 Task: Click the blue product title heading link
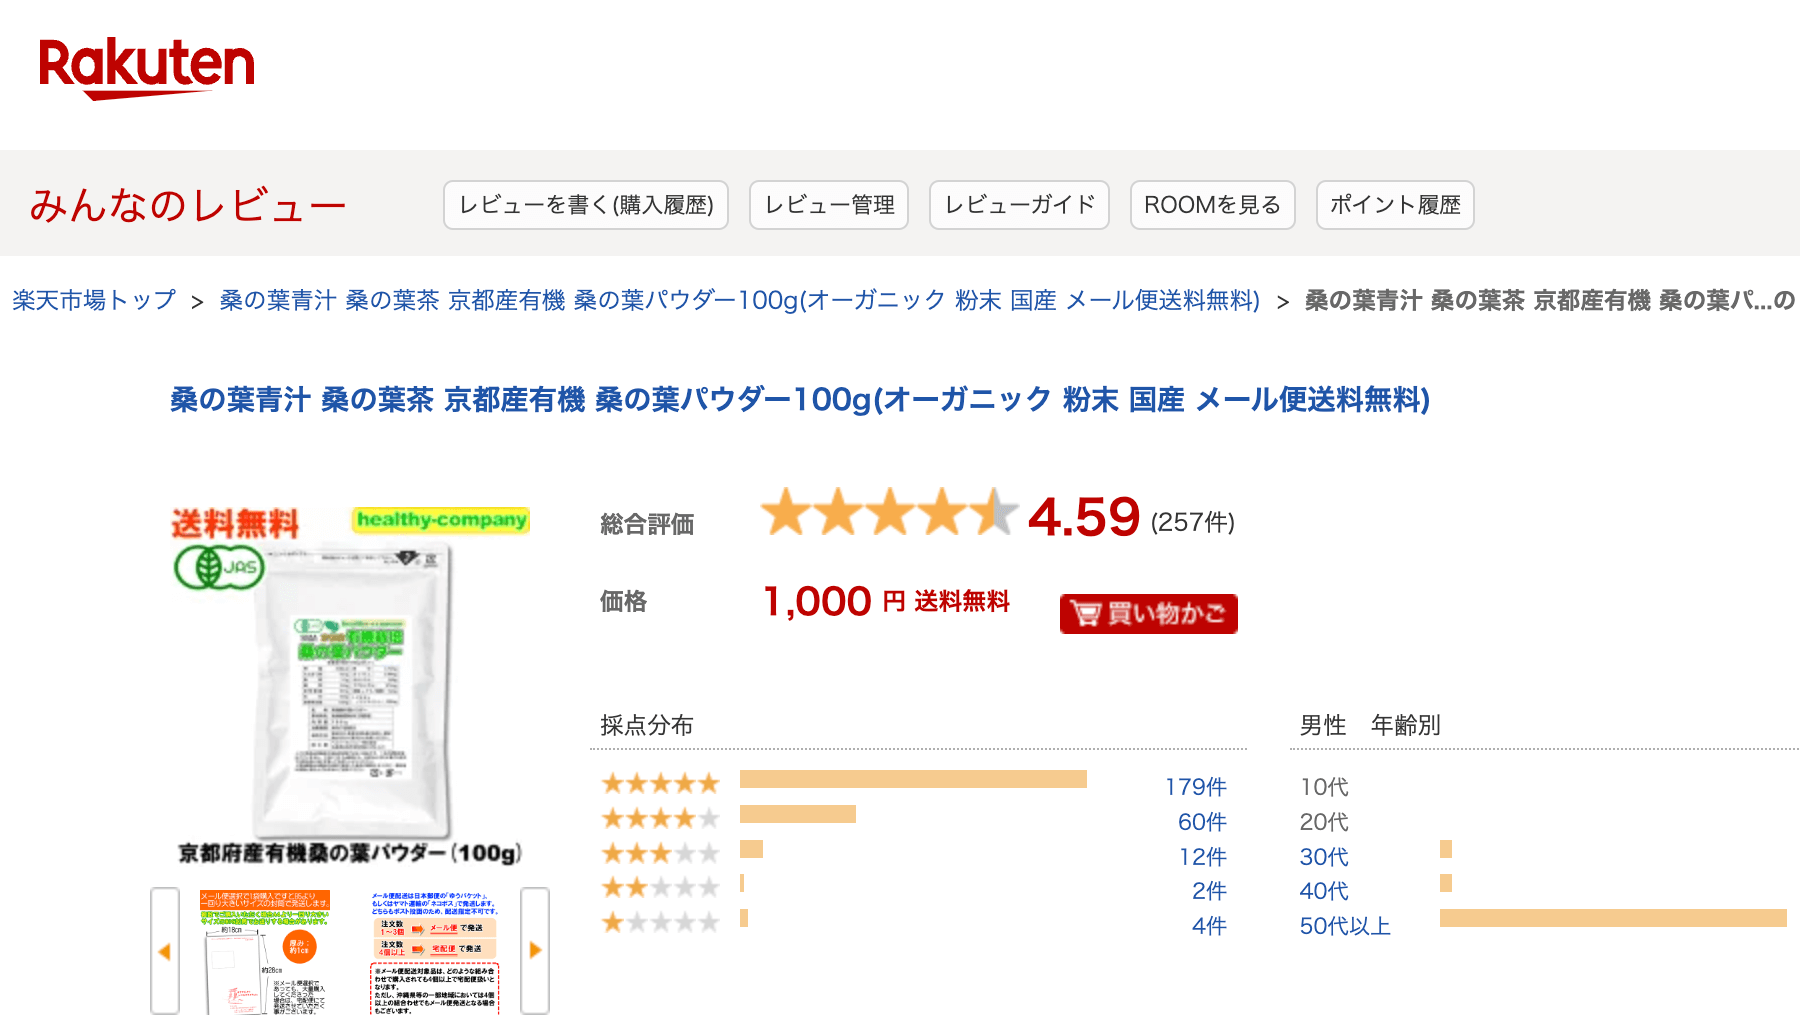point(800,400)
